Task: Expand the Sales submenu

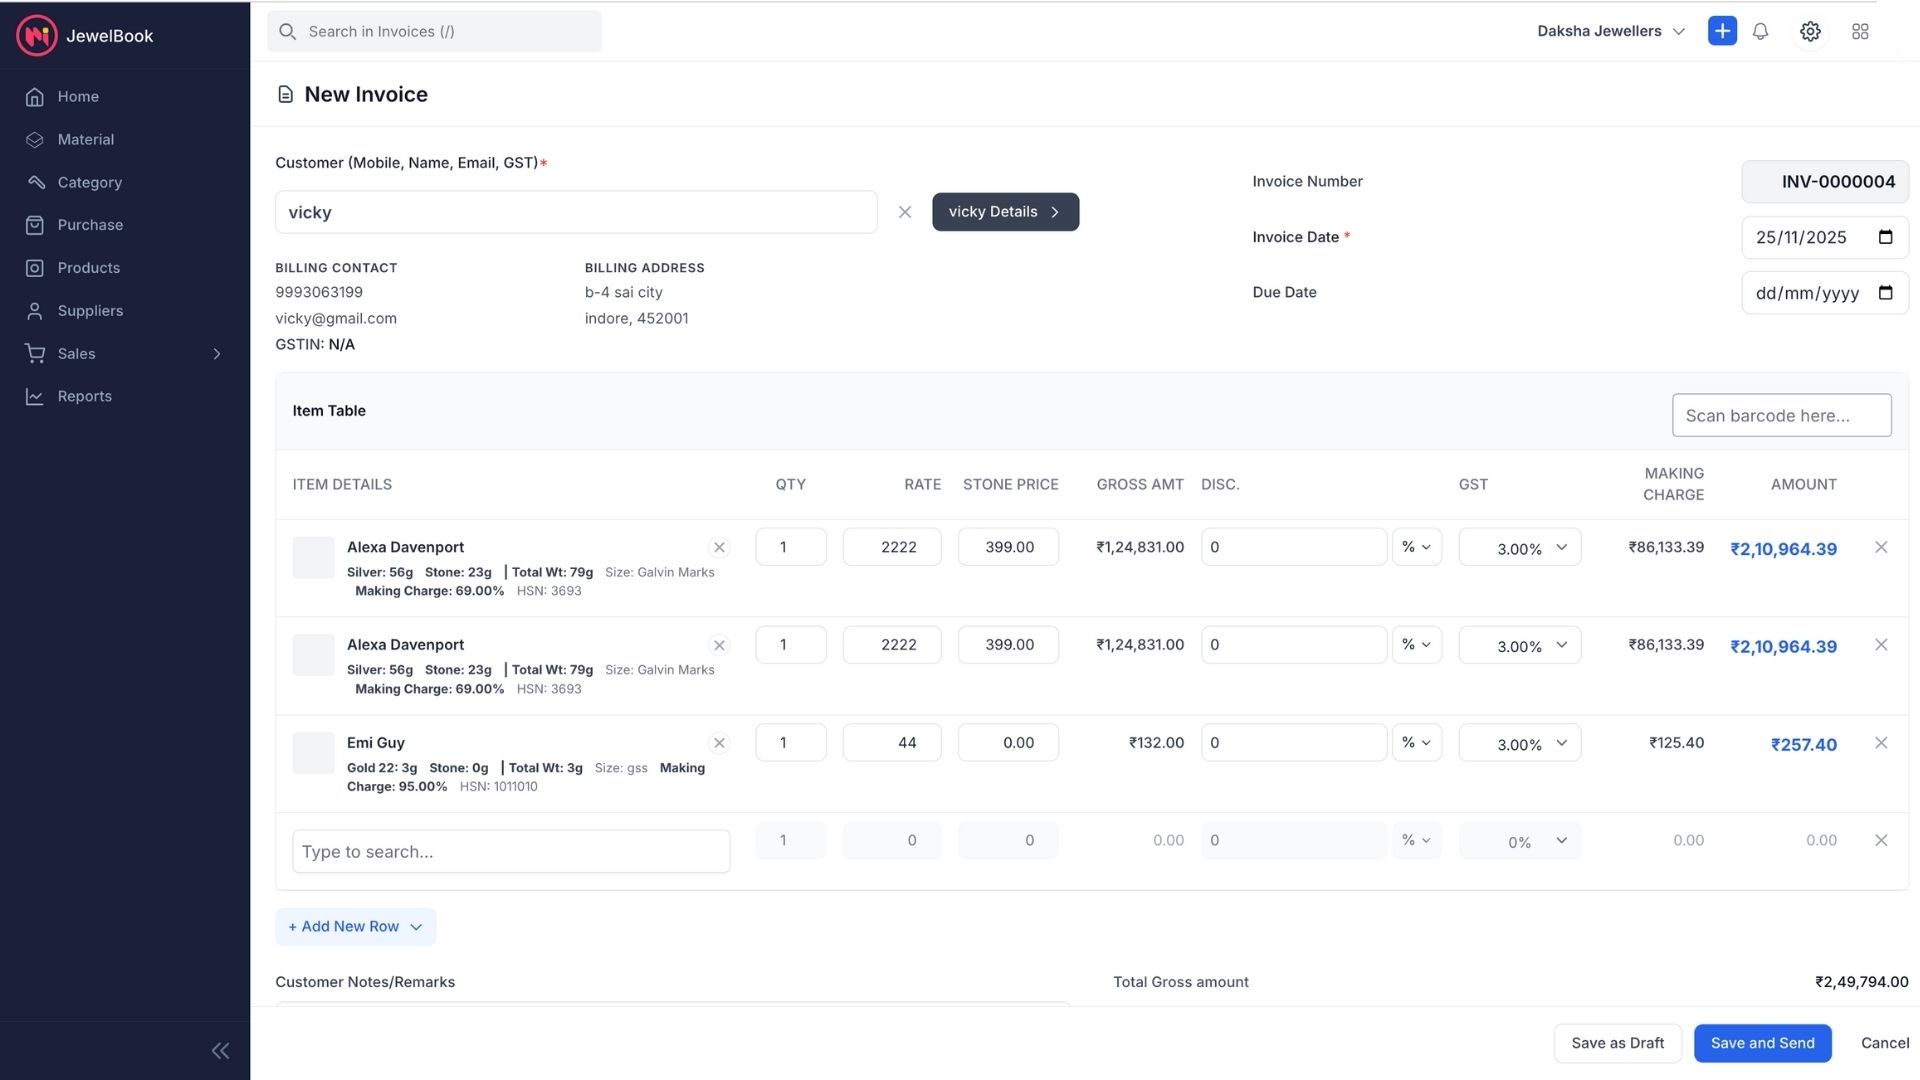Action: 216,353
